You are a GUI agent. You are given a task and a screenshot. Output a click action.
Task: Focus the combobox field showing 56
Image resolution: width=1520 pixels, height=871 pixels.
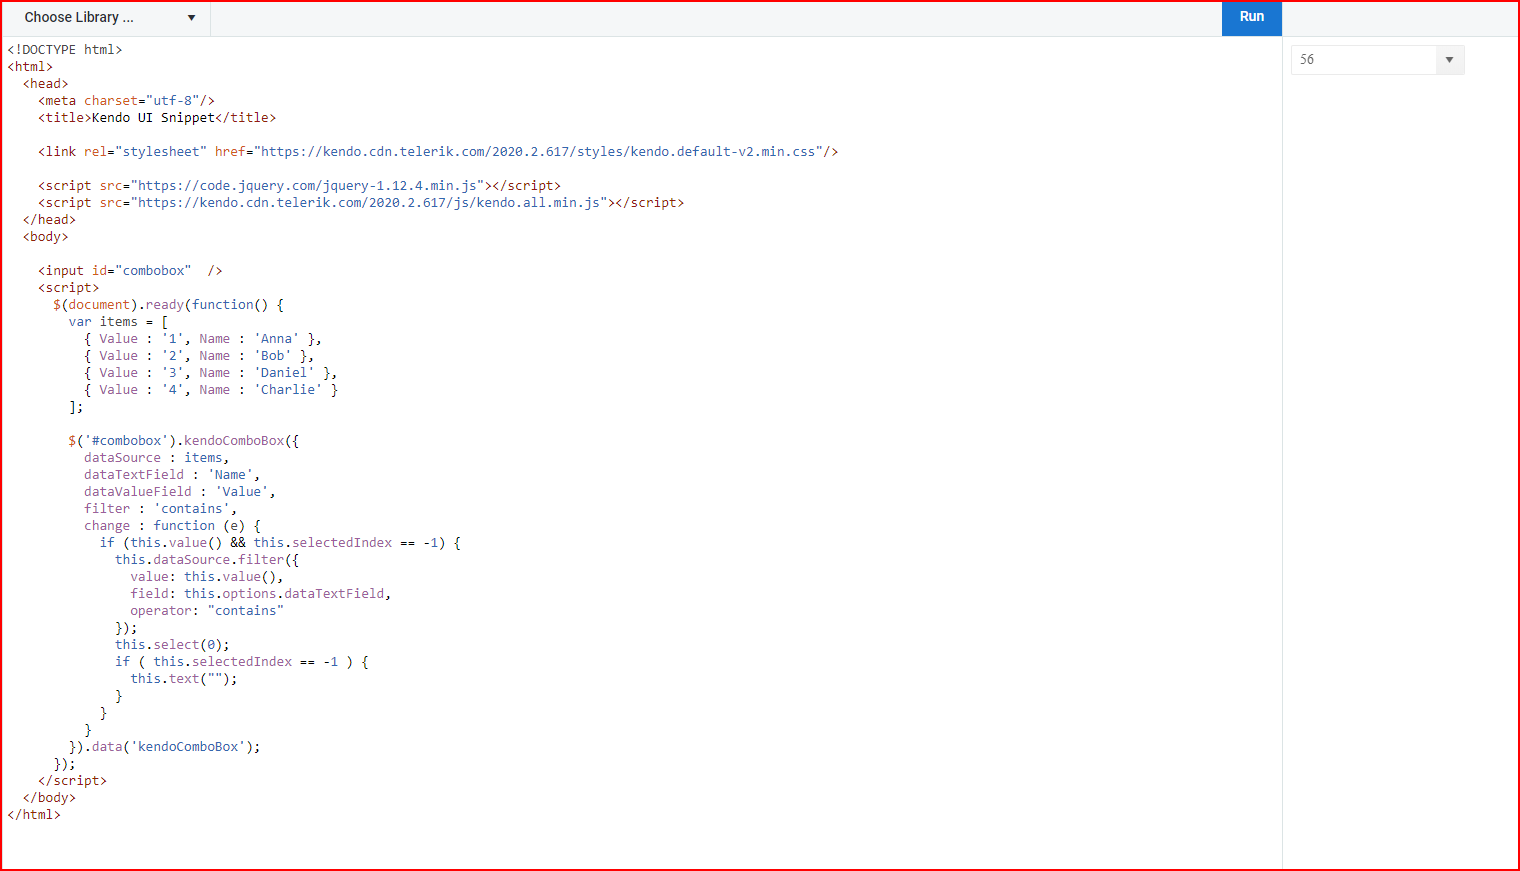tap(1363, 60)
